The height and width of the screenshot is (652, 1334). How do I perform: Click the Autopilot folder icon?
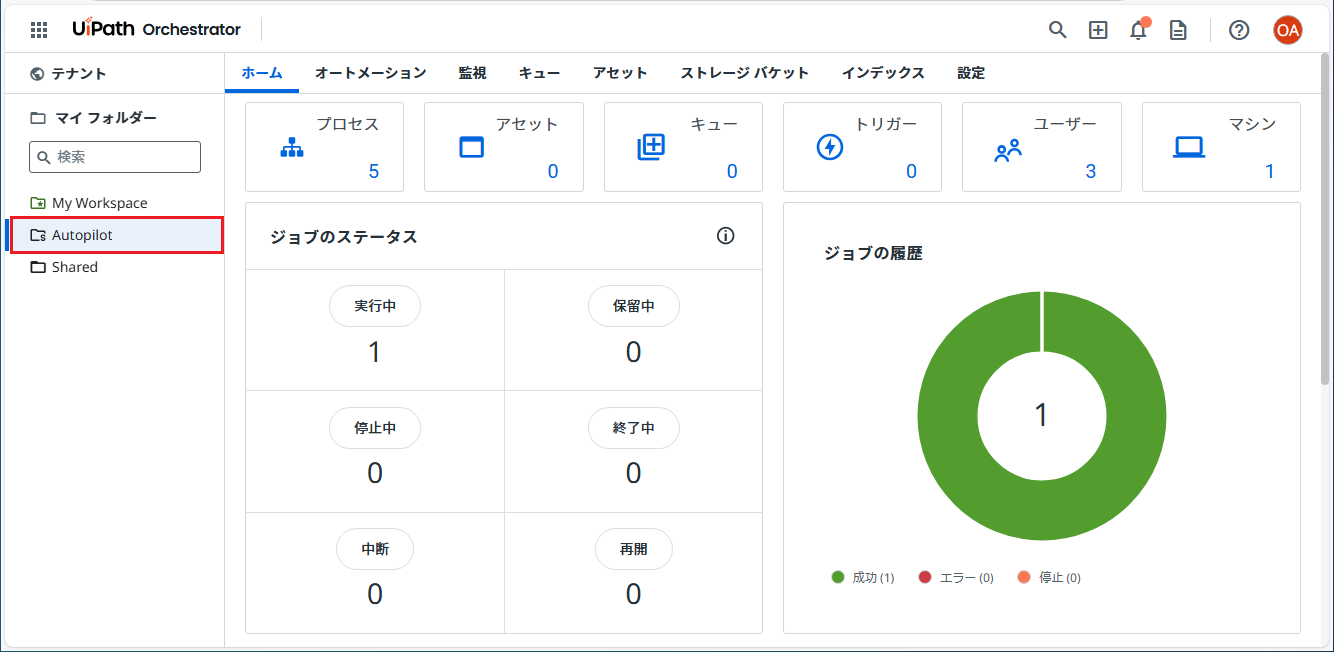38,235
